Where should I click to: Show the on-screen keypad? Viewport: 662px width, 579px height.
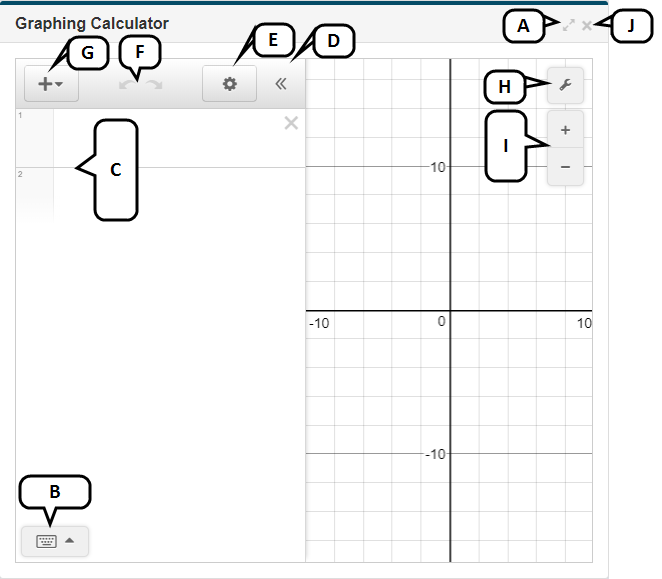tap(54, 541)
